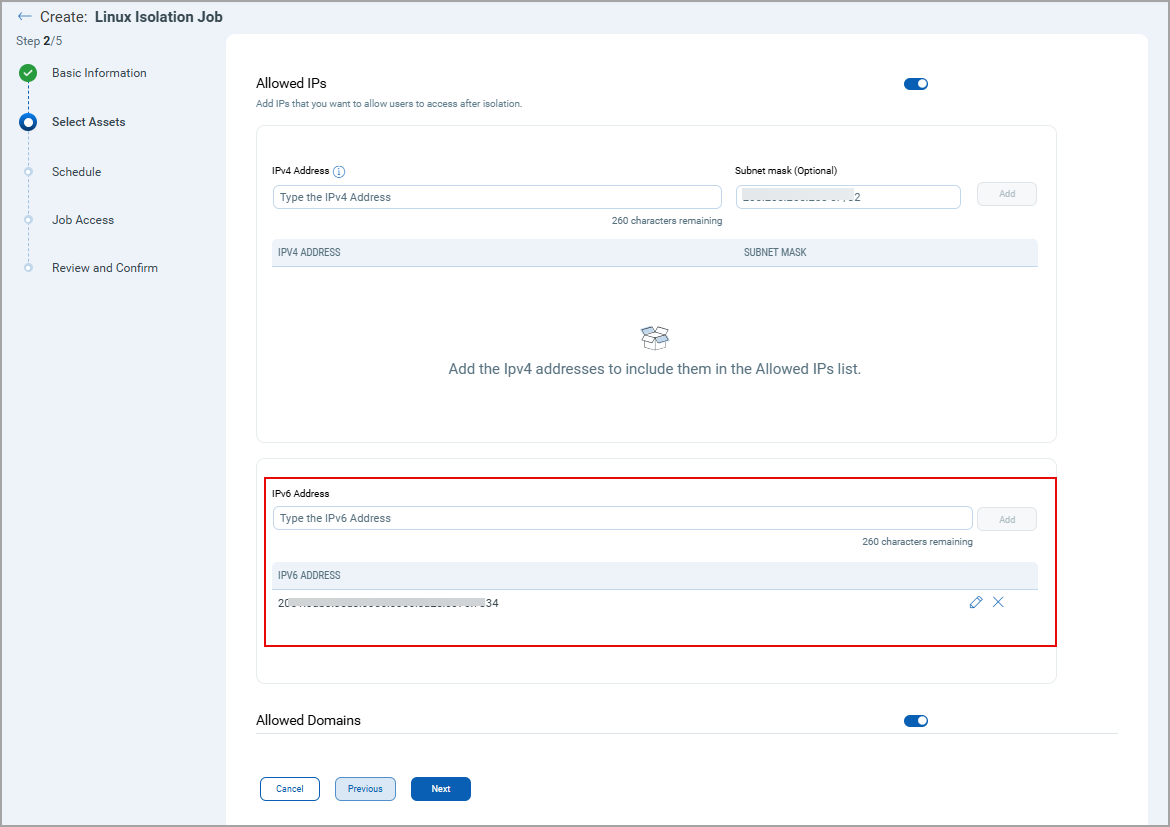Edit the listed IPv6 address with pencil icon

click(976, 602)
